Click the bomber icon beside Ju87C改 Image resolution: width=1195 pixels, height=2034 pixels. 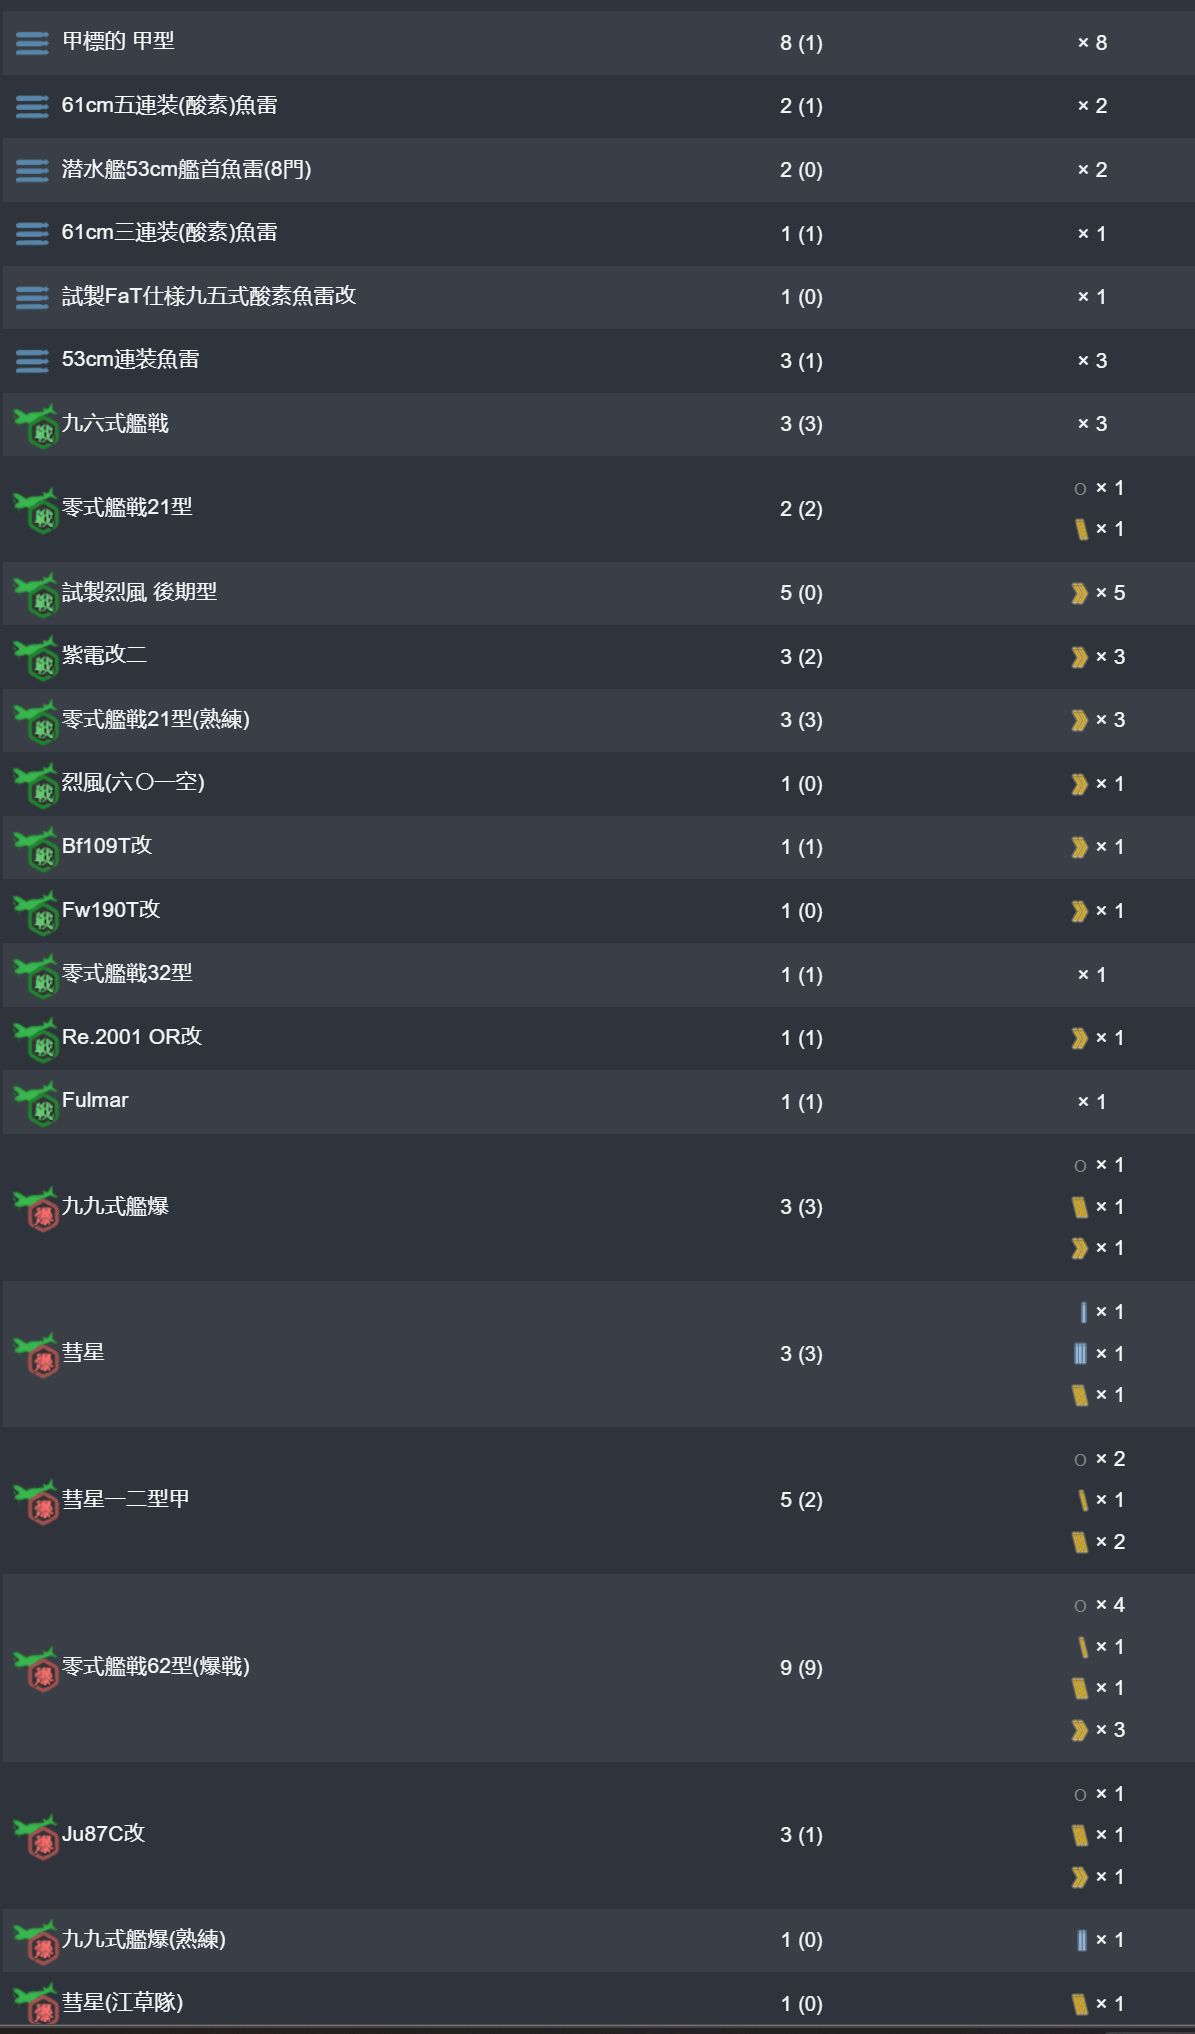click(37, 1835)
